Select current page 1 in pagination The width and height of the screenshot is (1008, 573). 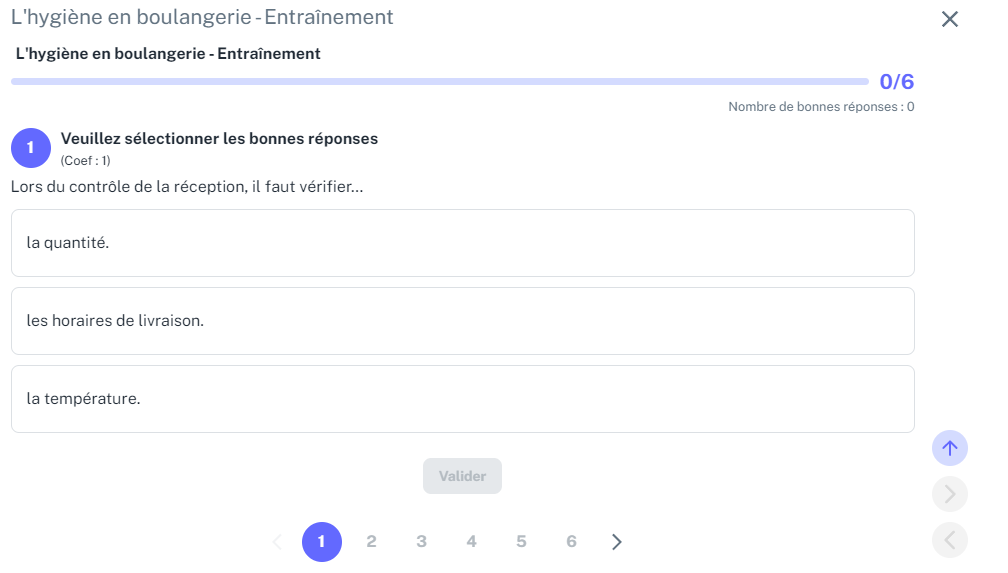(x=322, y=542)
